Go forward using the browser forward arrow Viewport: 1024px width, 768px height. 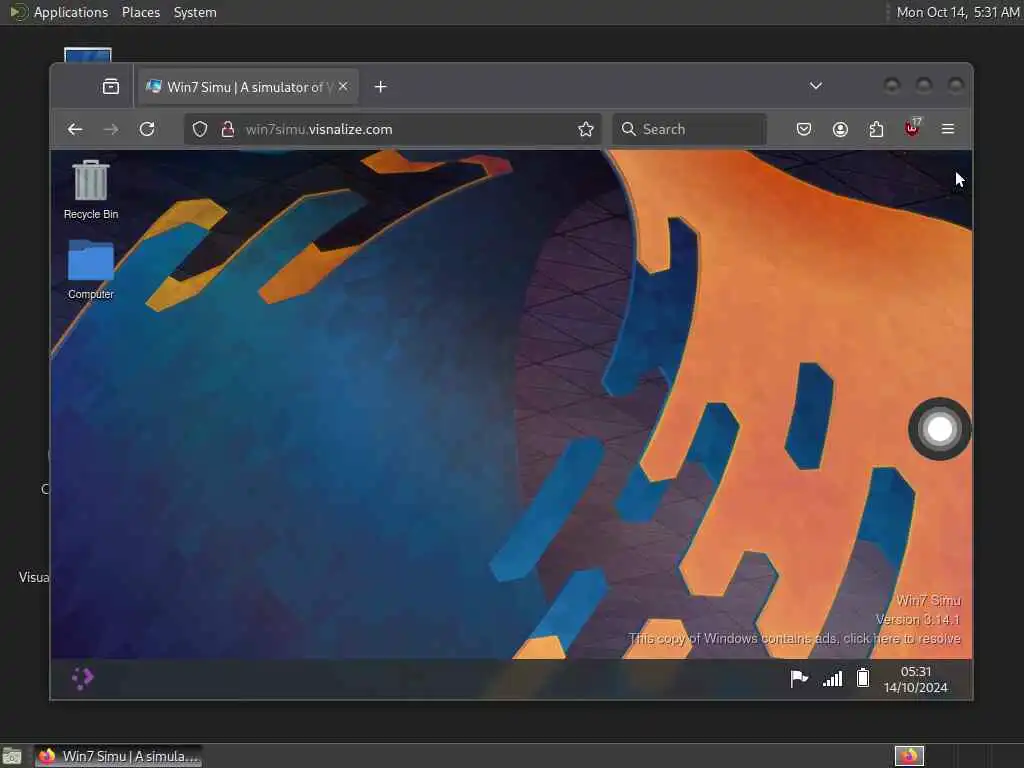click(111, 129)
